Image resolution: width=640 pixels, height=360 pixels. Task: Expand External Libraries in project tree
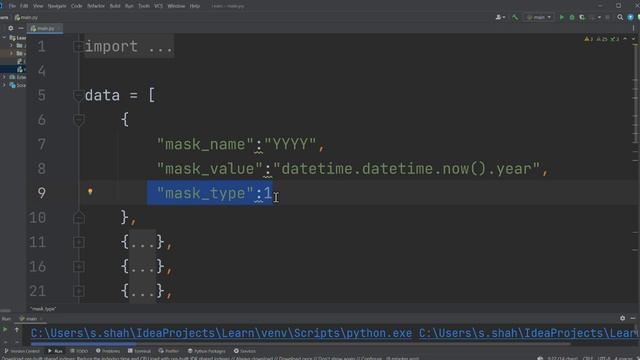pos(4,77)
